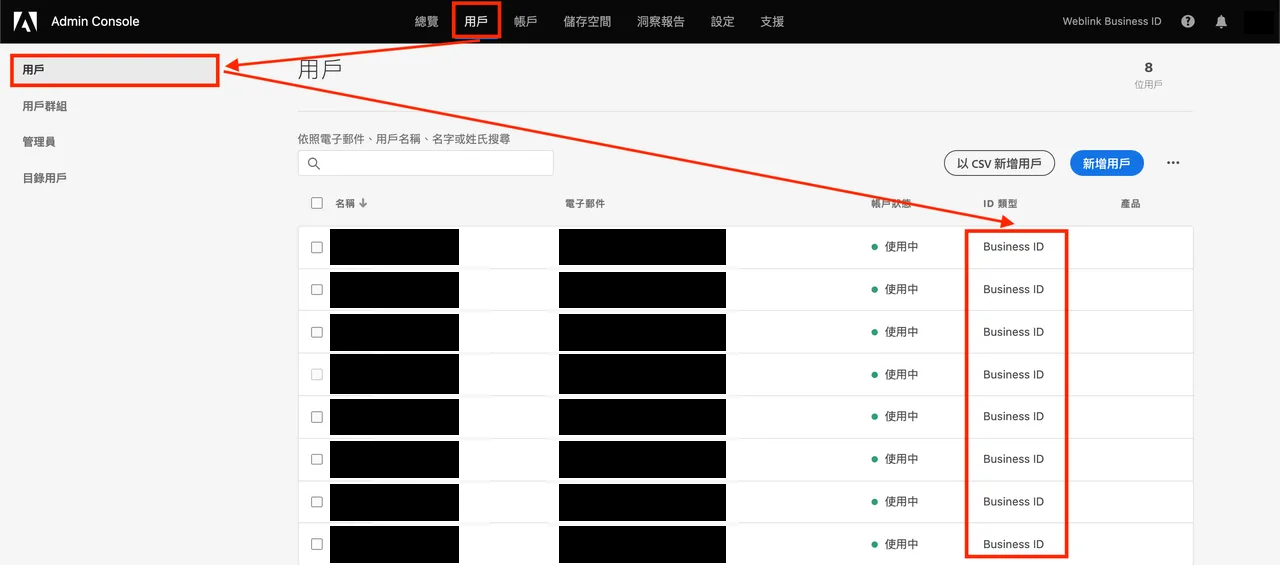Tick the checkbox of the second user row
Image resolution: width=1280 pixels, height=565 pixels.
coord(317,289)
